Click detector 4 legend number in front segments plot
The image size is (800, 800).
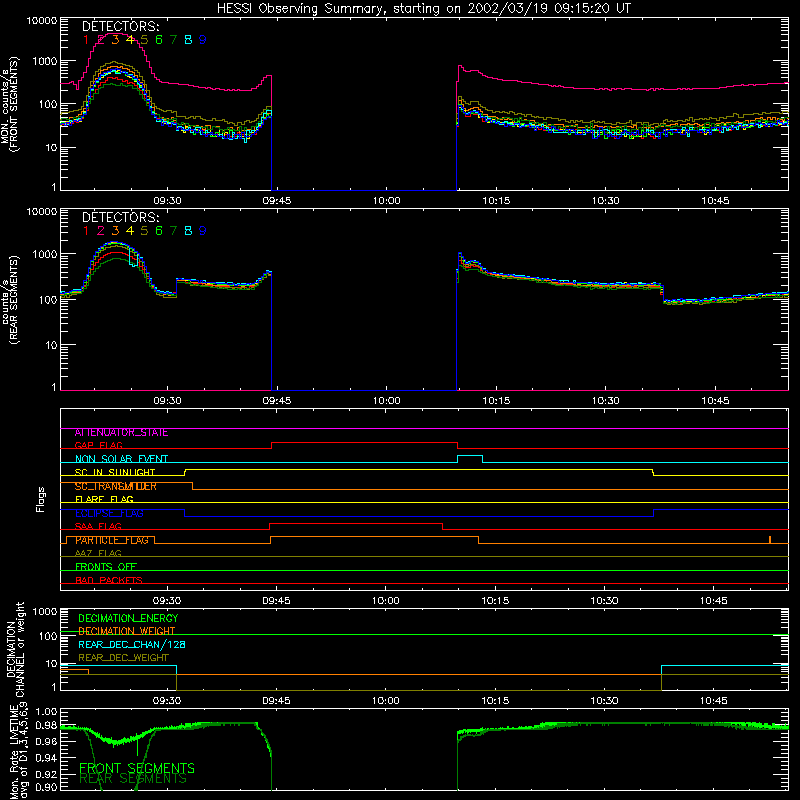coord(130,40)
